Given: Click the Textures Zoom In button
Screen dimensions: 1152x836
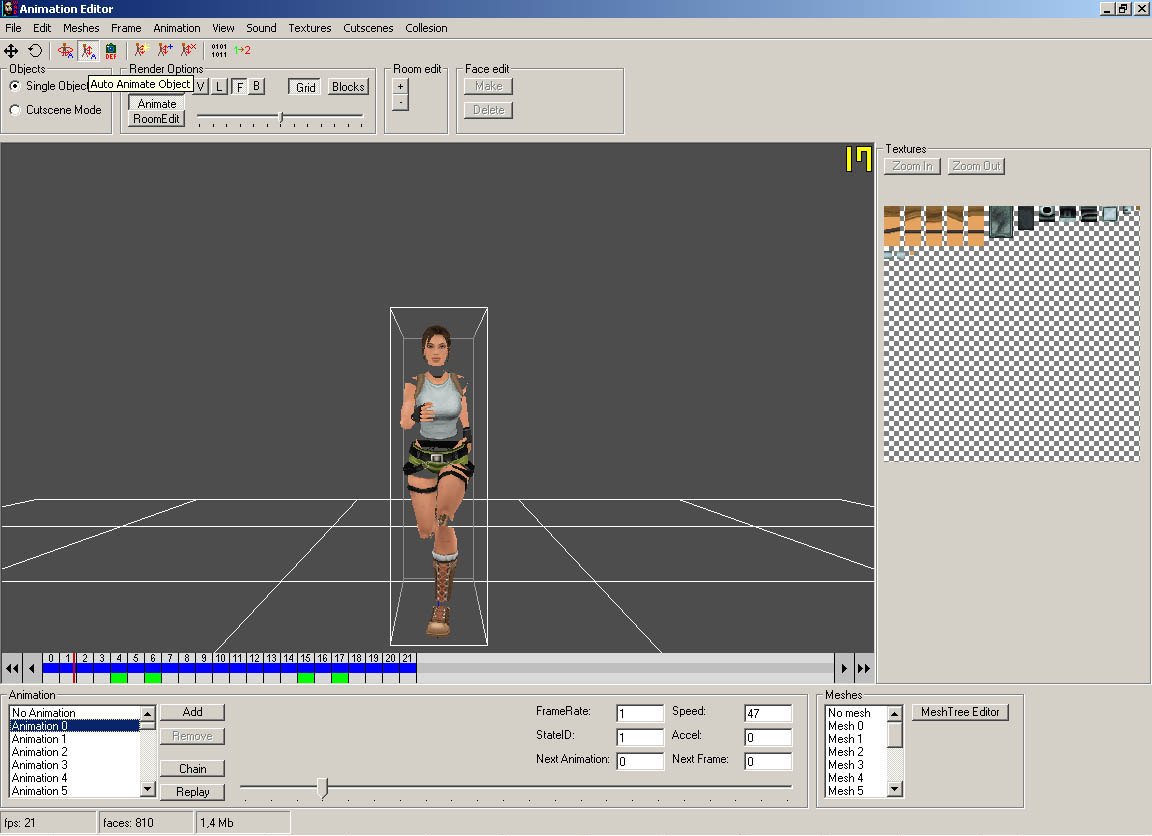Looking at the screenshot, I should pos(912,166).
